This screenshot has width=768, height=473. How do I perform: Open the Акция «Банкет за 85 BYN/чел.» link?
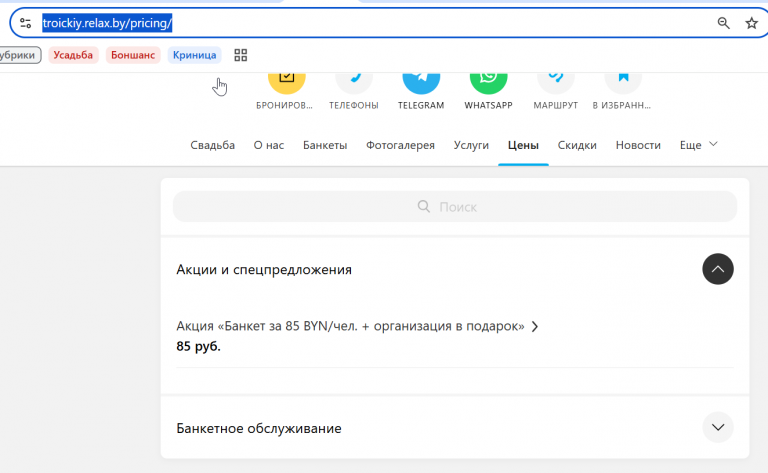pos(350,326)
